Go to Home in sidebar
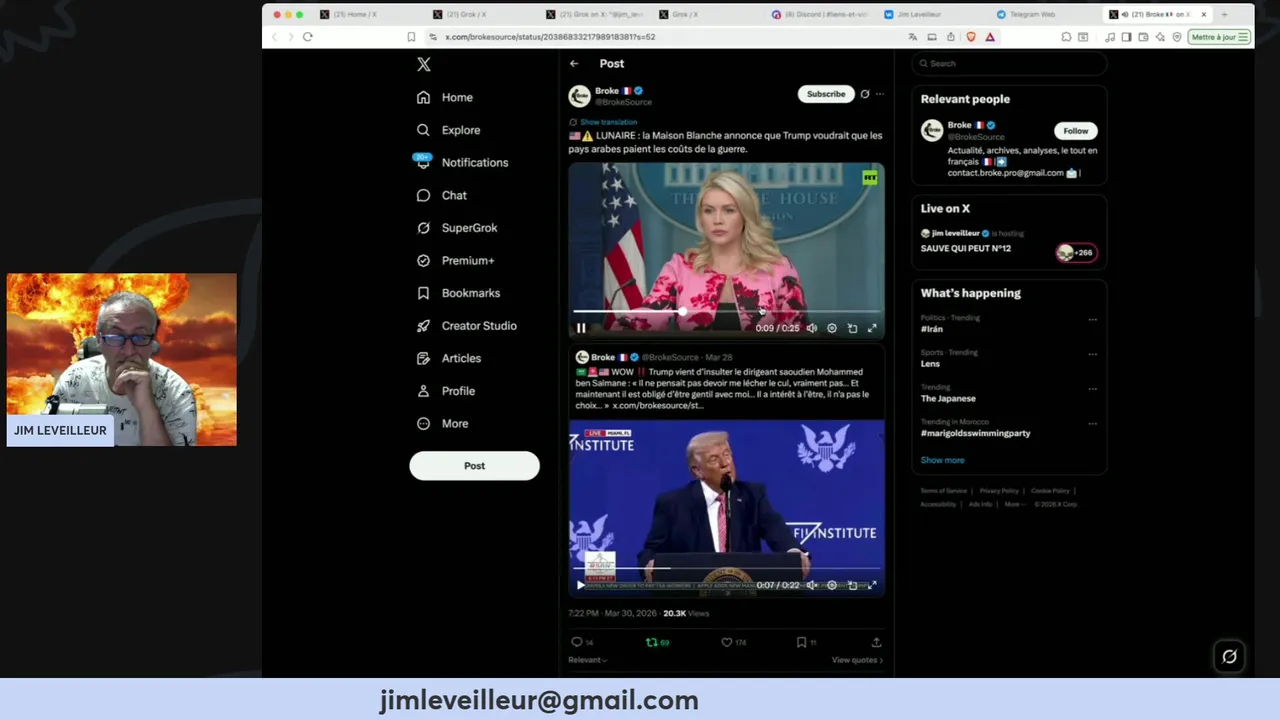The width and height of the screenshot is (1280, 720). 445,97
